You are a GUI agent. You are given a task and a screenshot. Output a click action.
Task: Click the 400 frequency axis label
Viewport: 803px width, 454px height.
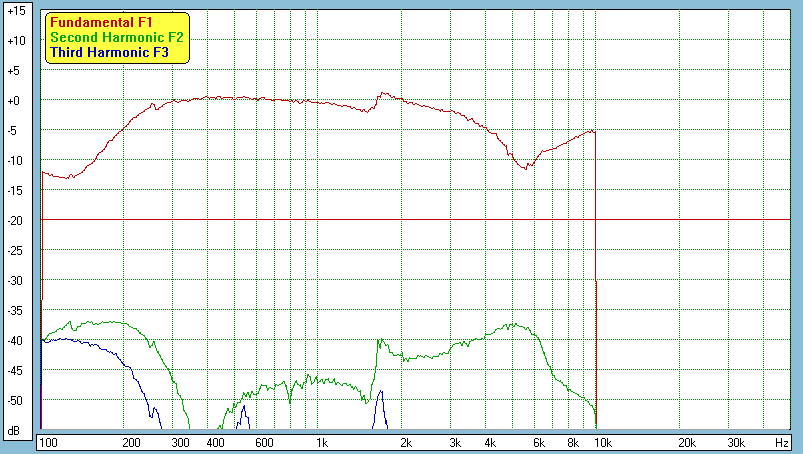coord(215,442)
